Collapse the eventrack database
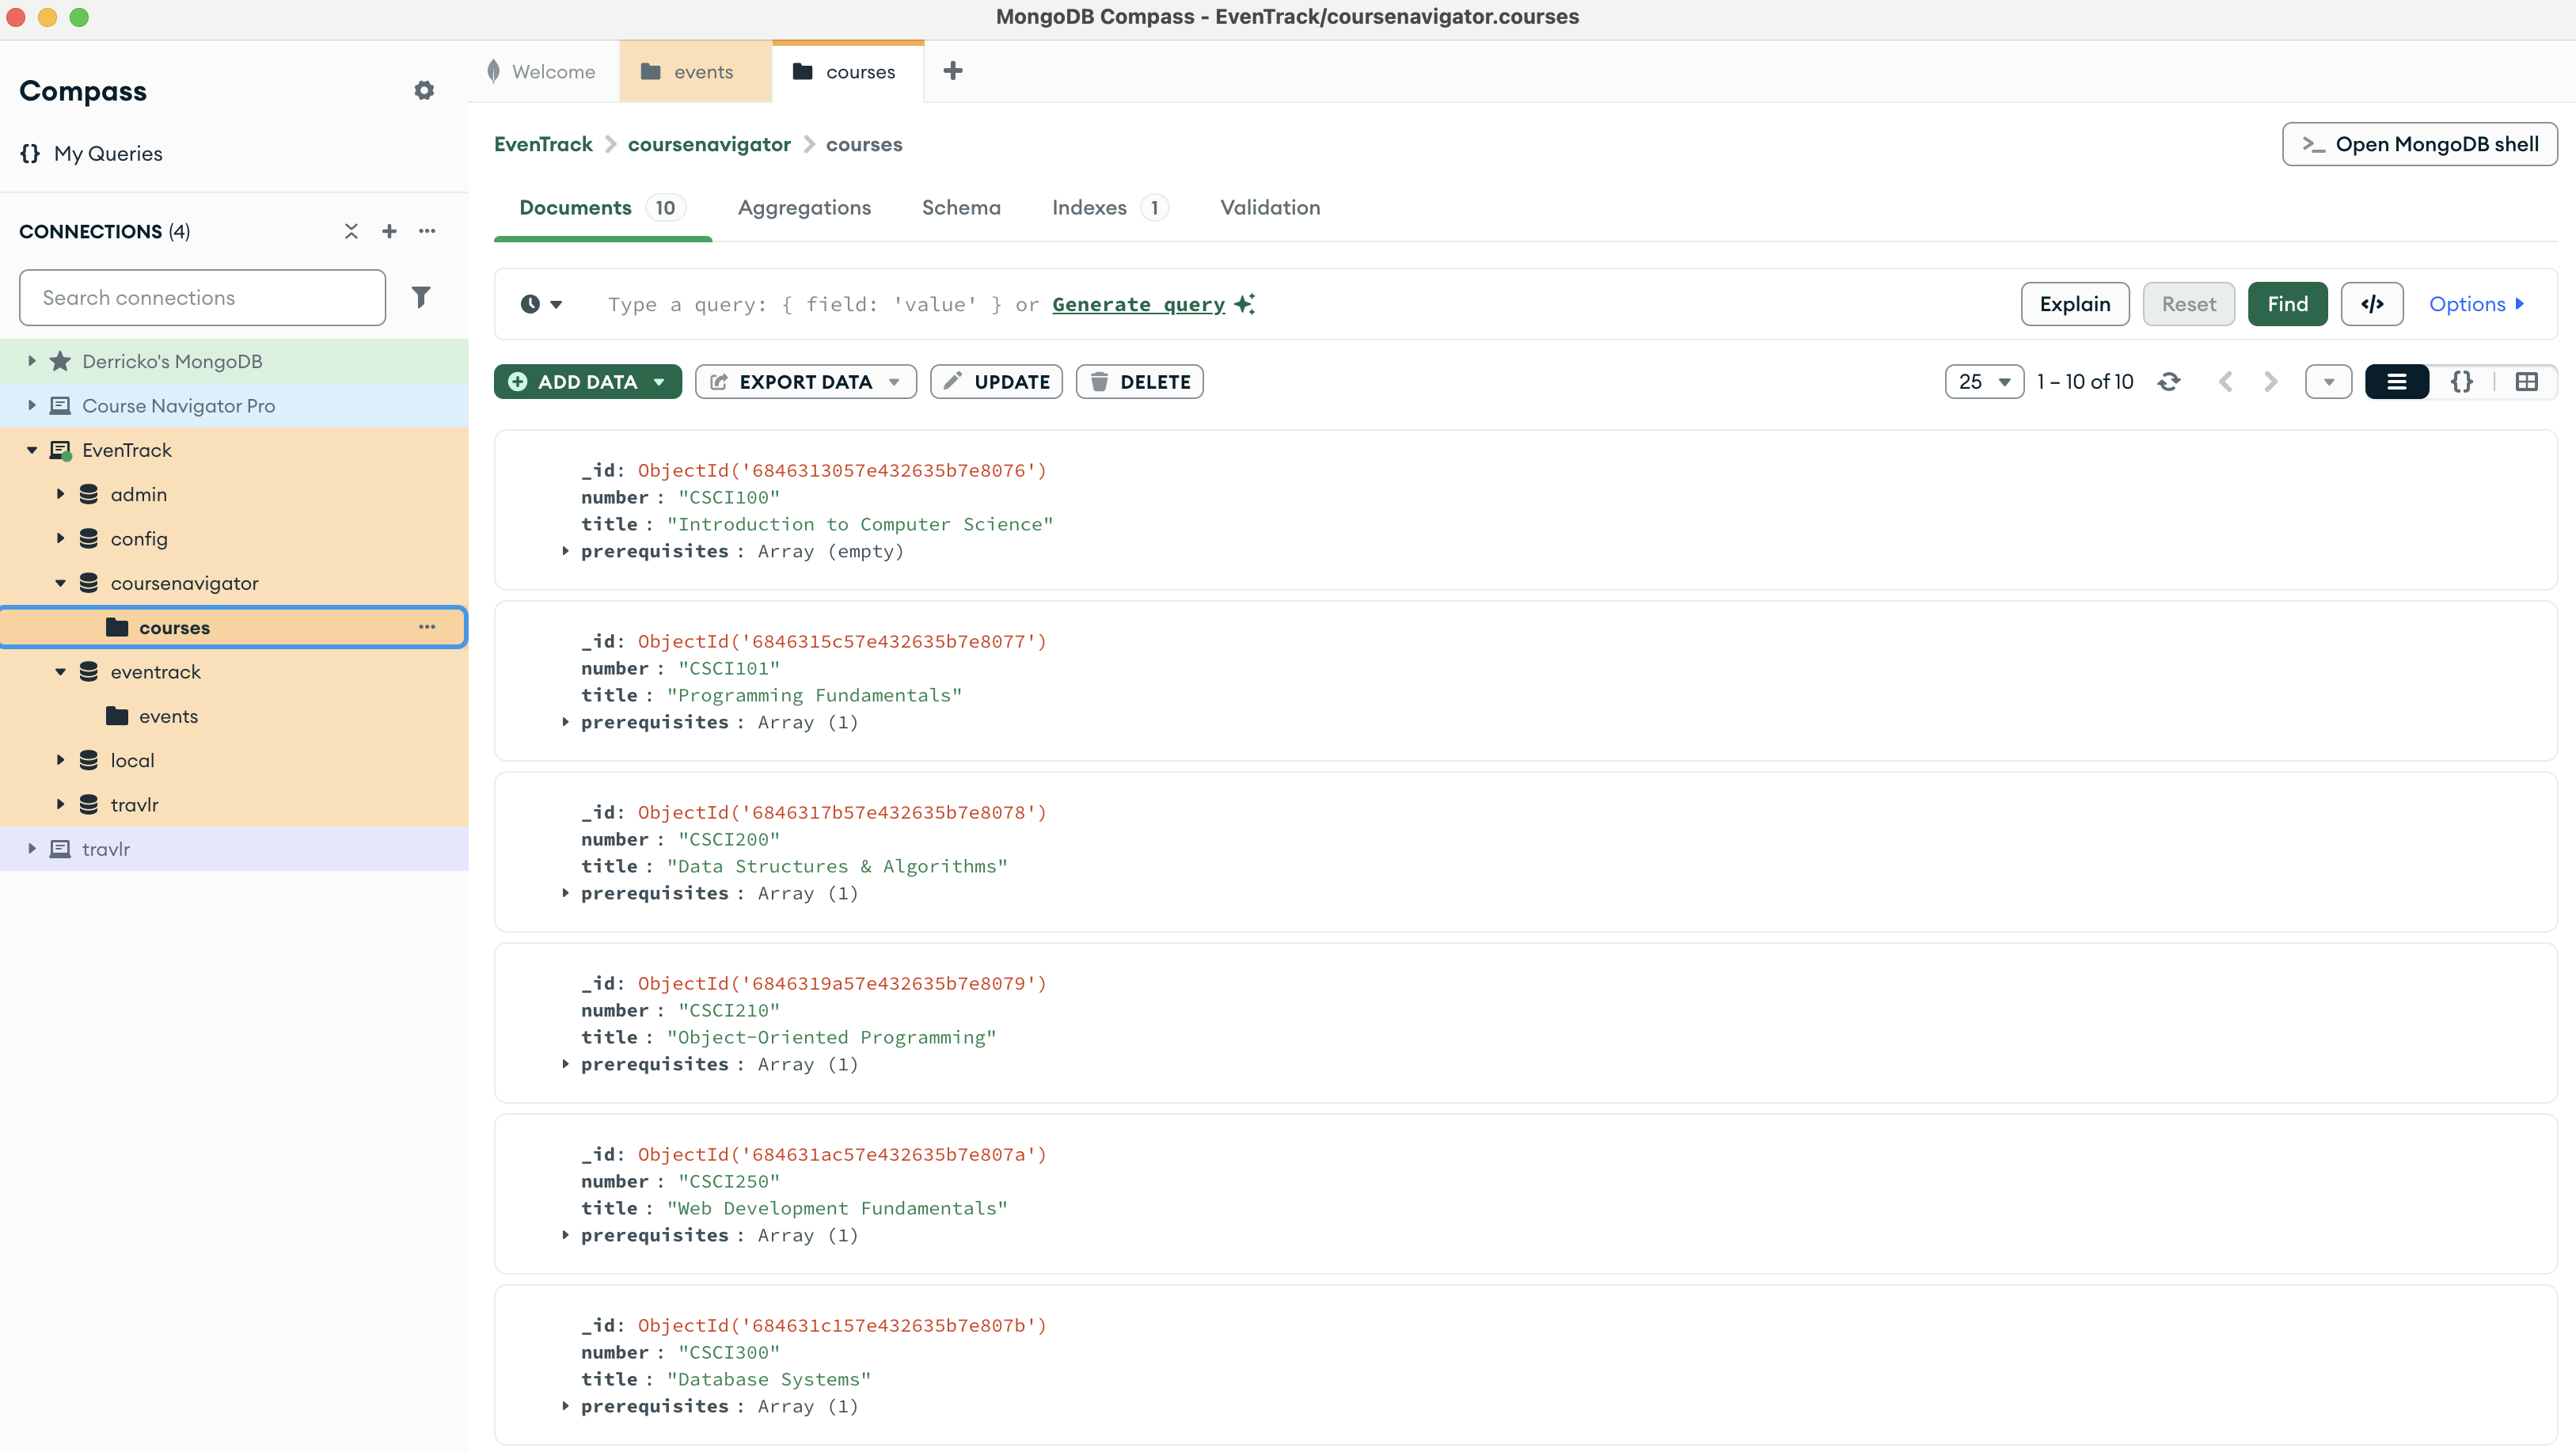Screen dimensions: 2576x1452 [x=60, y=672]
